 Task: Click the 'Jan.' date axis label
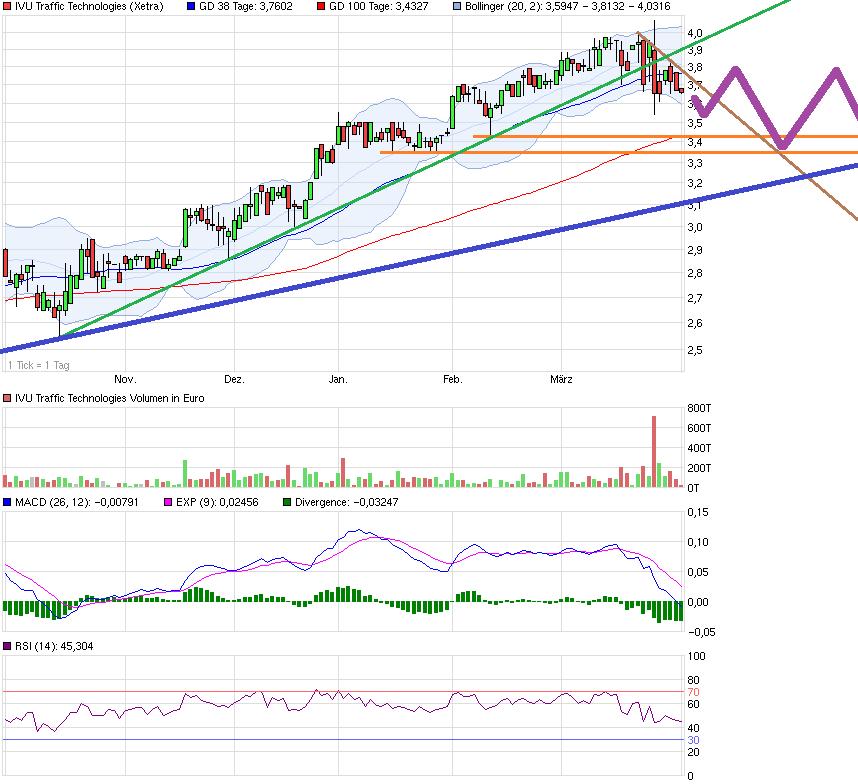pyautogui.click(x=338, y=379)
